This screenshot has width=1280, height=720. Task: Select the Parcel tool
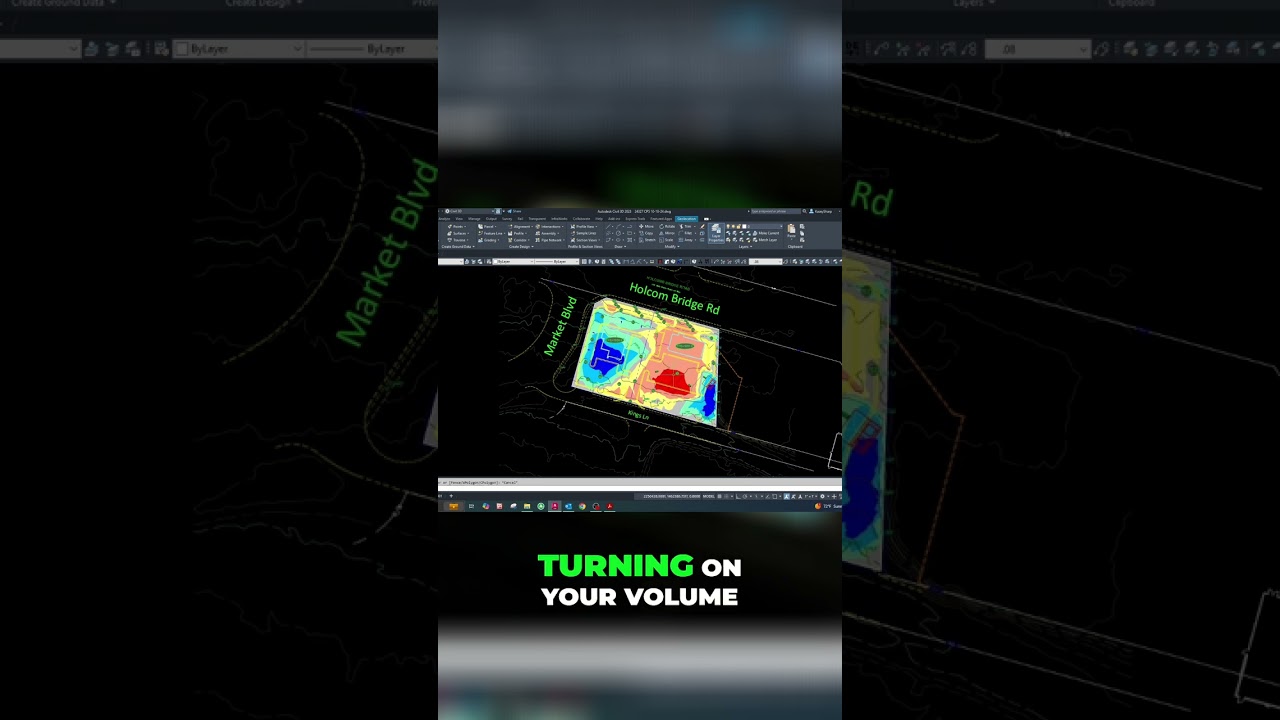[x=487, y=226]
